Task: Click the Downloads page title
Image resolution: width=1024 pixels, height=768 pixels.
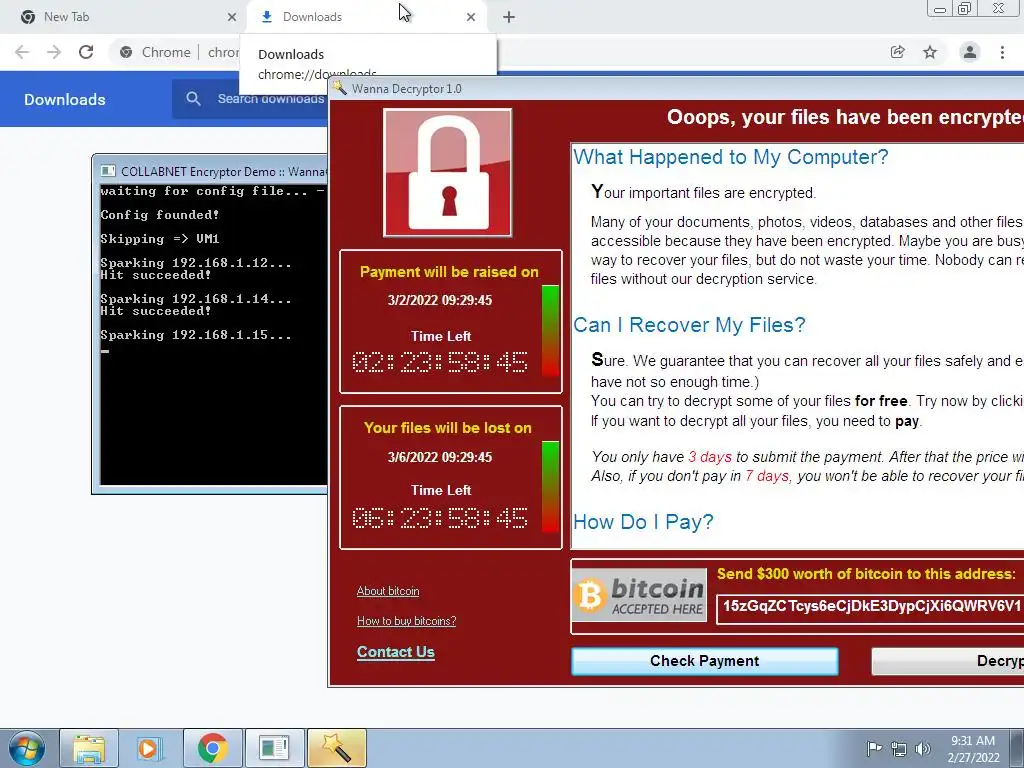Action: click(x=65, y=99)
